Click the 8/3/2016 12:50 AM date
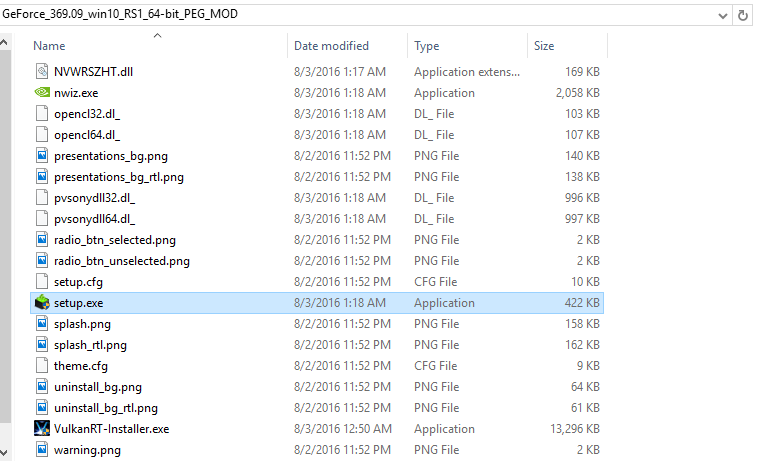Screen dimensions: 759x465 coord(343,429)
